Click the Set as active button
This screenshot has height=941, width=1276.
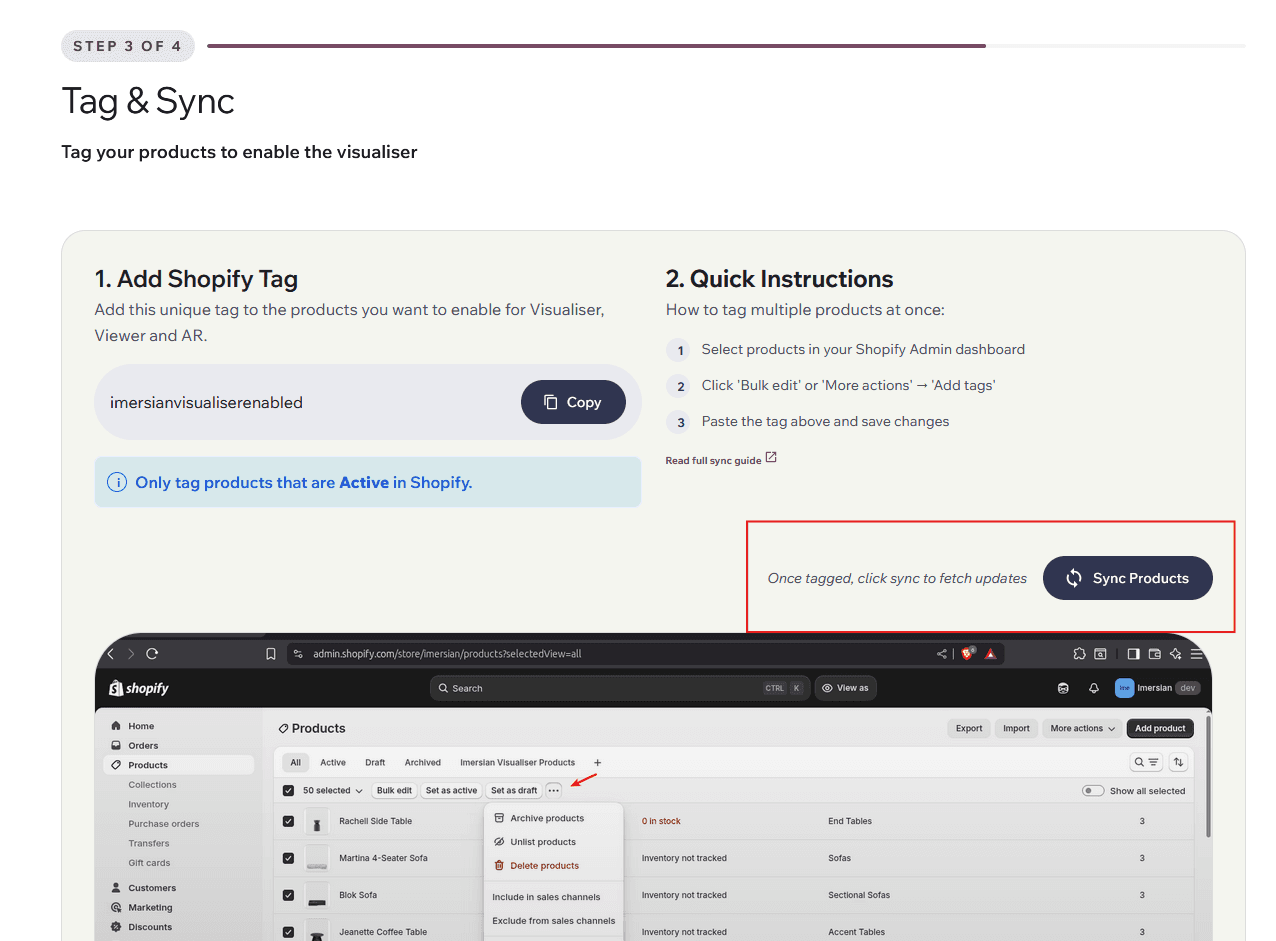pos(451,790)
